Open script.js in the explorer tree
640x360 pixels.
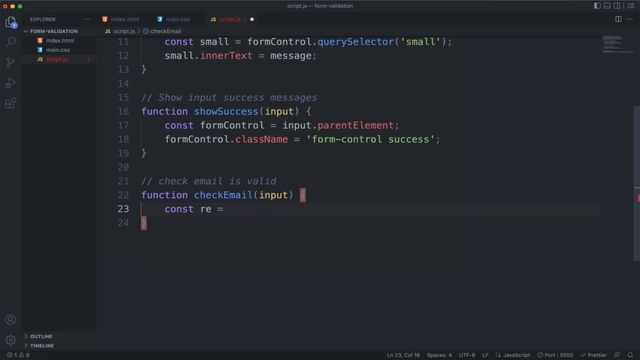(57, 59)
